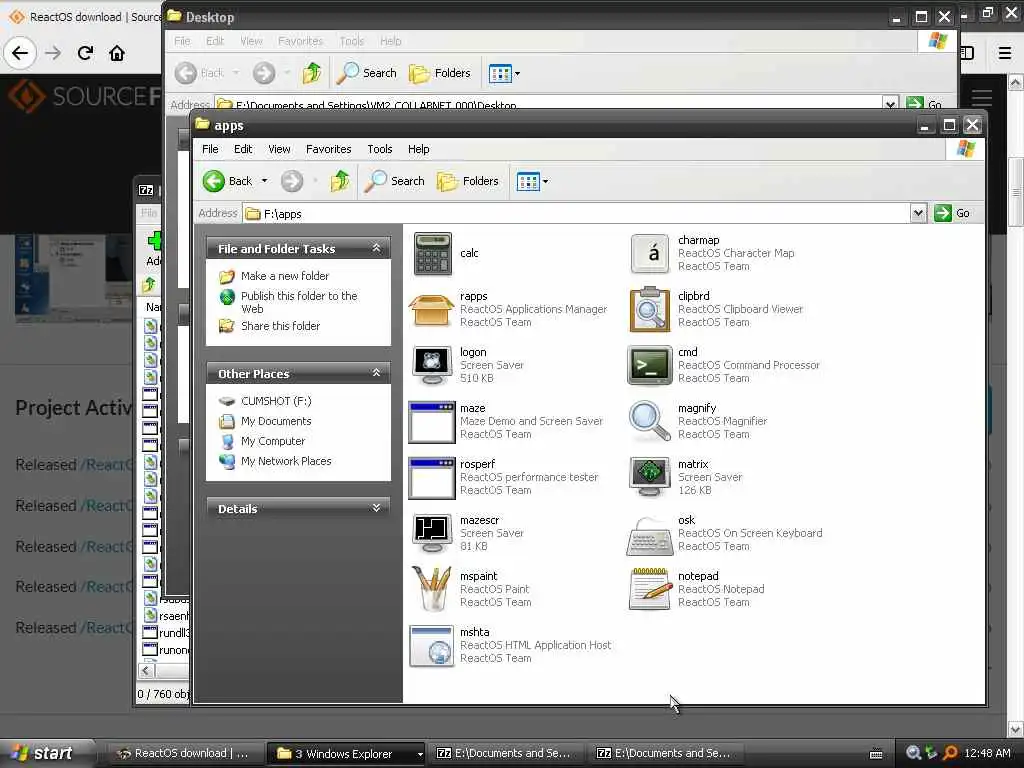Screen dimensions: 1024x768
Task: Open Views dropdown arrow in apps toolbar
Action: 546,182
